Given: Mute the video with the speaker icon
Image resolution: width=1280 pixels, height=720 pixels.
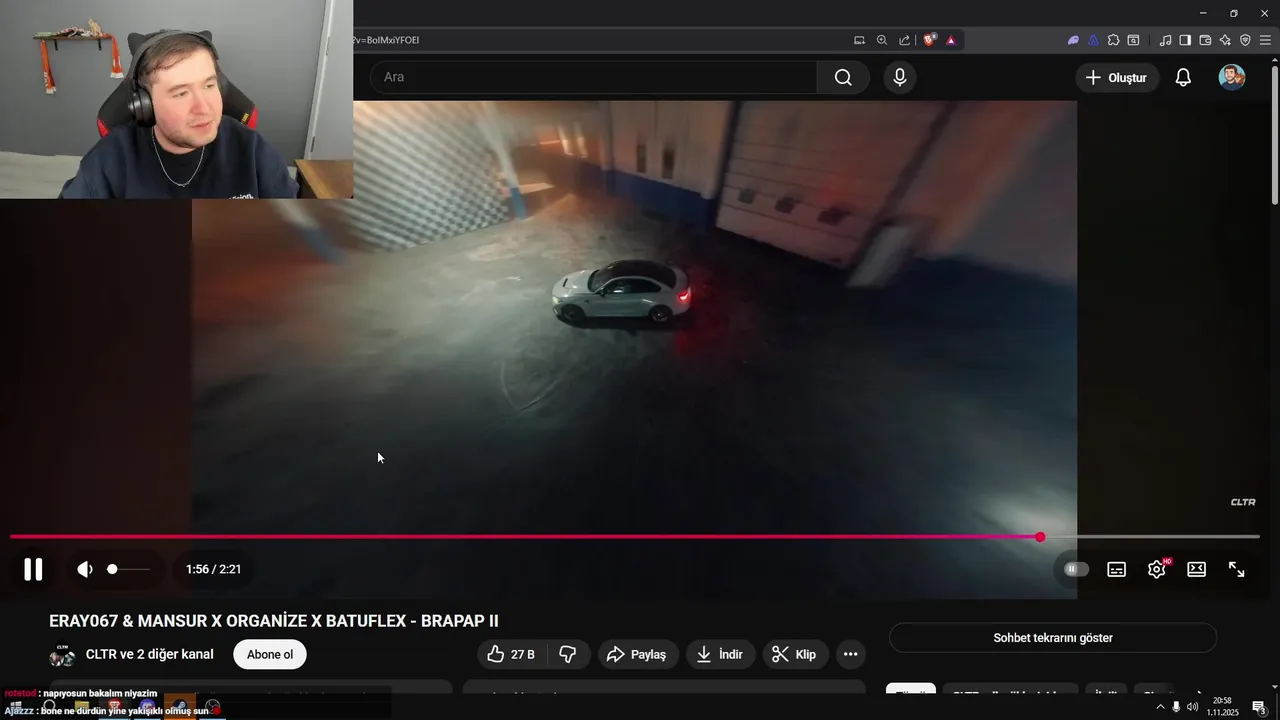Looking at the screenshot, I should (x=85, y=569).
